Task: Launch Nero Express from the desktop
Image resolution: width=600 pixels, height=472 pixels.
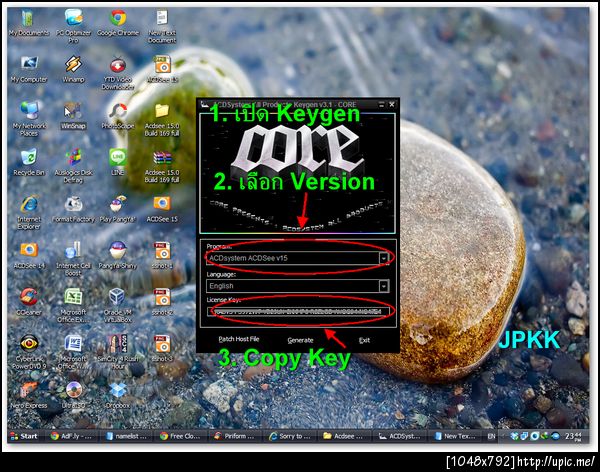Action: 29,395
